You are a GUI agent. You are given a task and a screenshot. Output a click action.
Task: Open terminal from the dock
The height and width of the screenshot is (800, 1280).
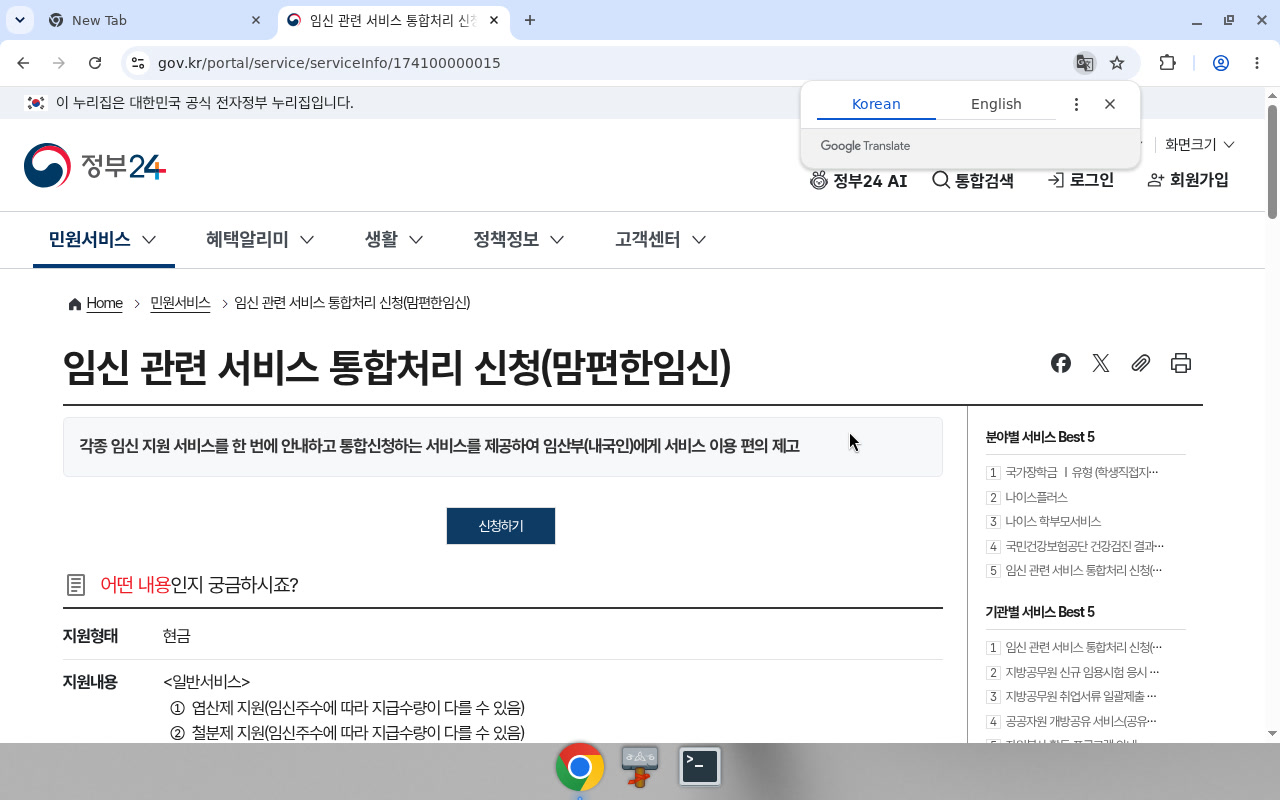point(700,767)
